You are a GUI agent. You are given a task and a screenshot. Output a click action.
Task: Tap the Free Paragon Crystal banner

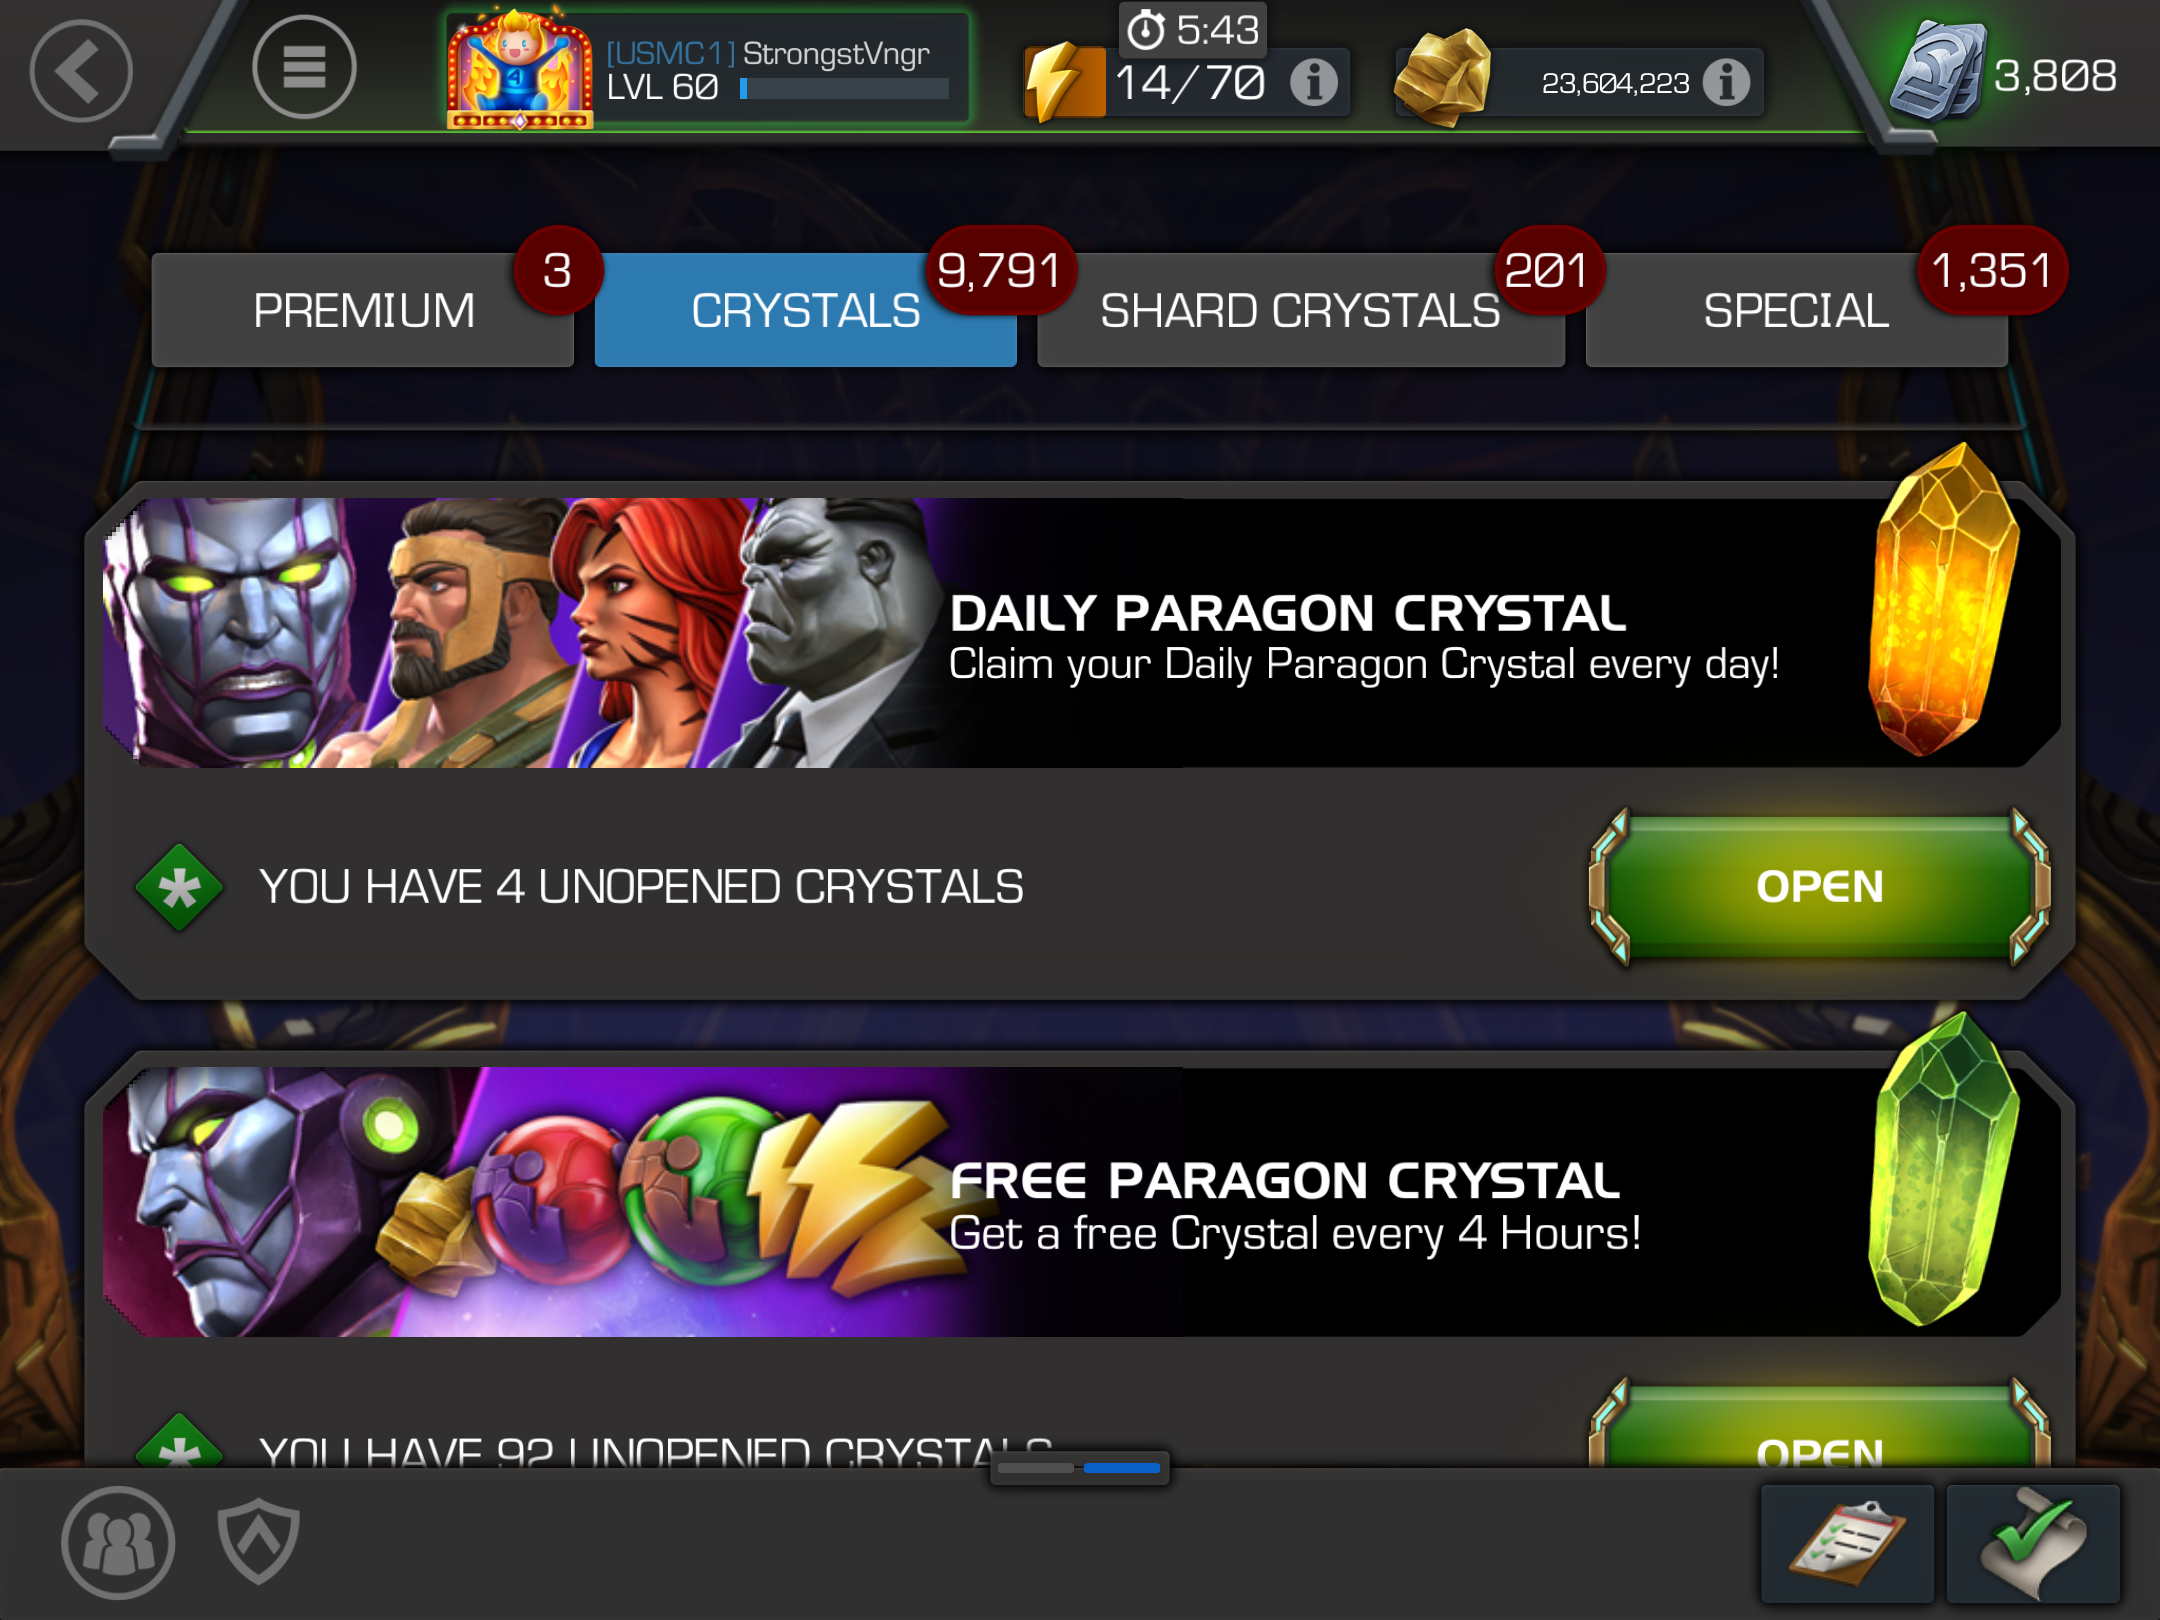tap(1080, 1201)
